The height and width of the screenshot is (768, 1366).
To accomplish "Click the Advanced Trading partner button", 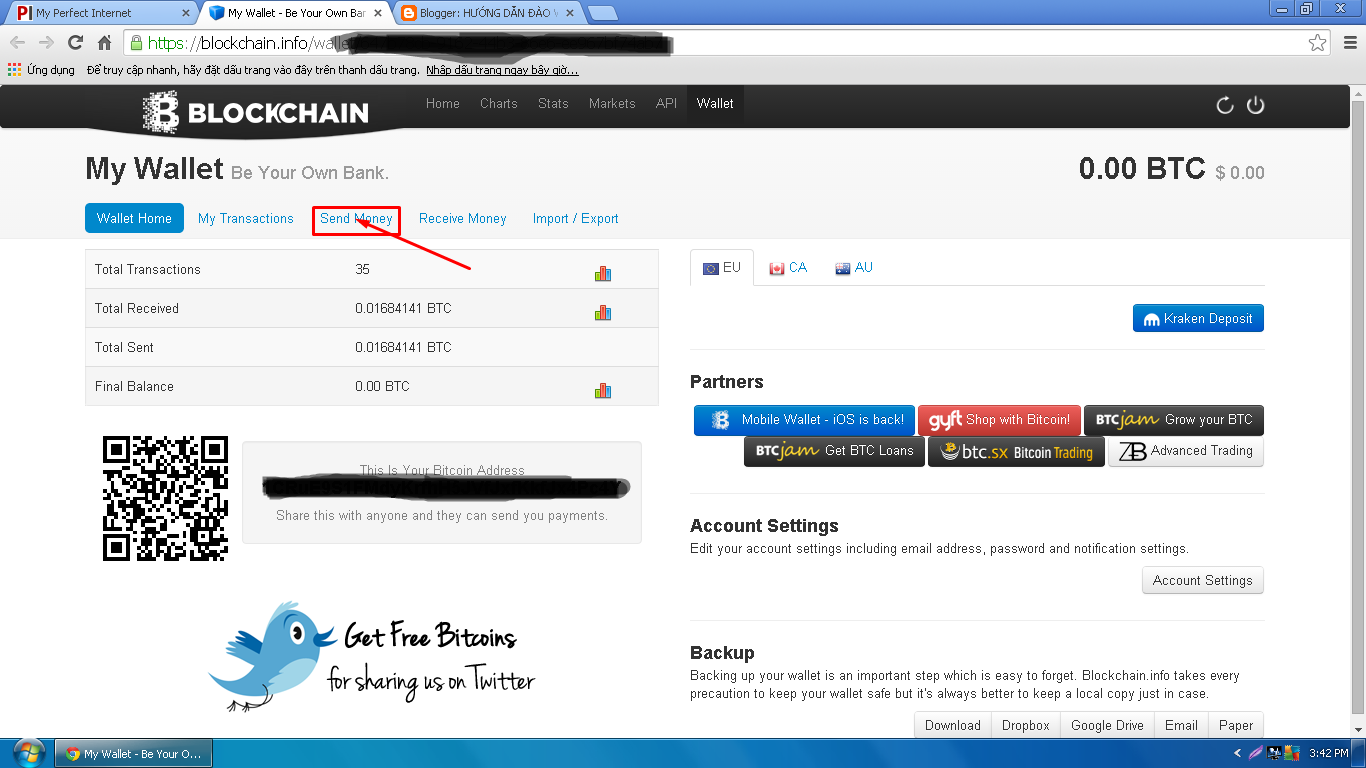I will click(1186, 451).
